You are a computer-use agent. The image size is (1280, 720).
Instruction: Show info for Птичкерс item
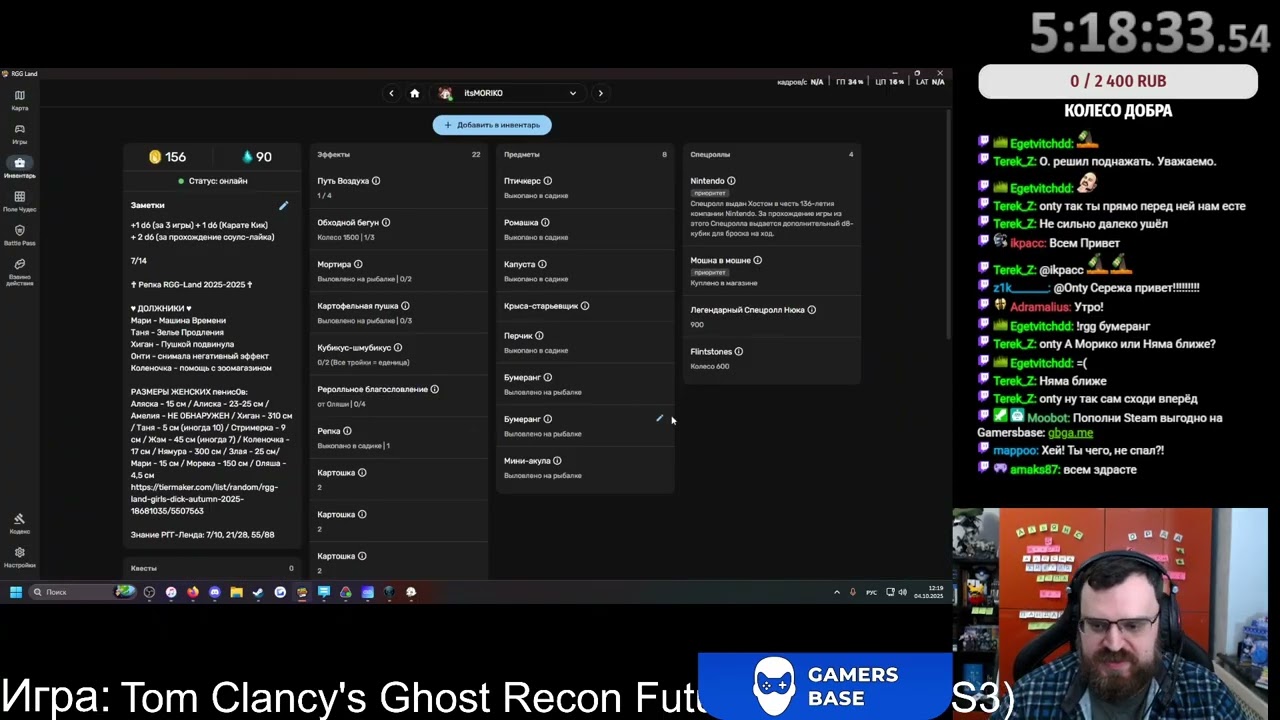(547, 181)
